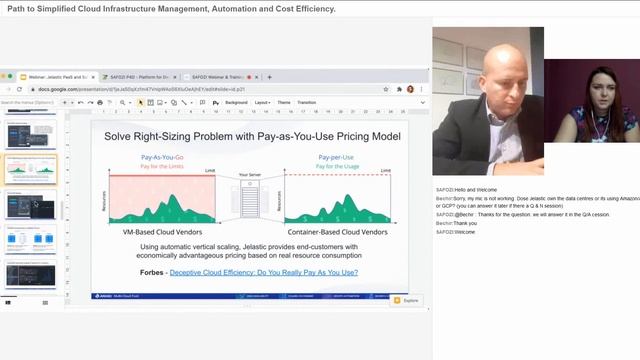Click the add comment icon
This screenshot has height=360, width=640.
point(202,102)
